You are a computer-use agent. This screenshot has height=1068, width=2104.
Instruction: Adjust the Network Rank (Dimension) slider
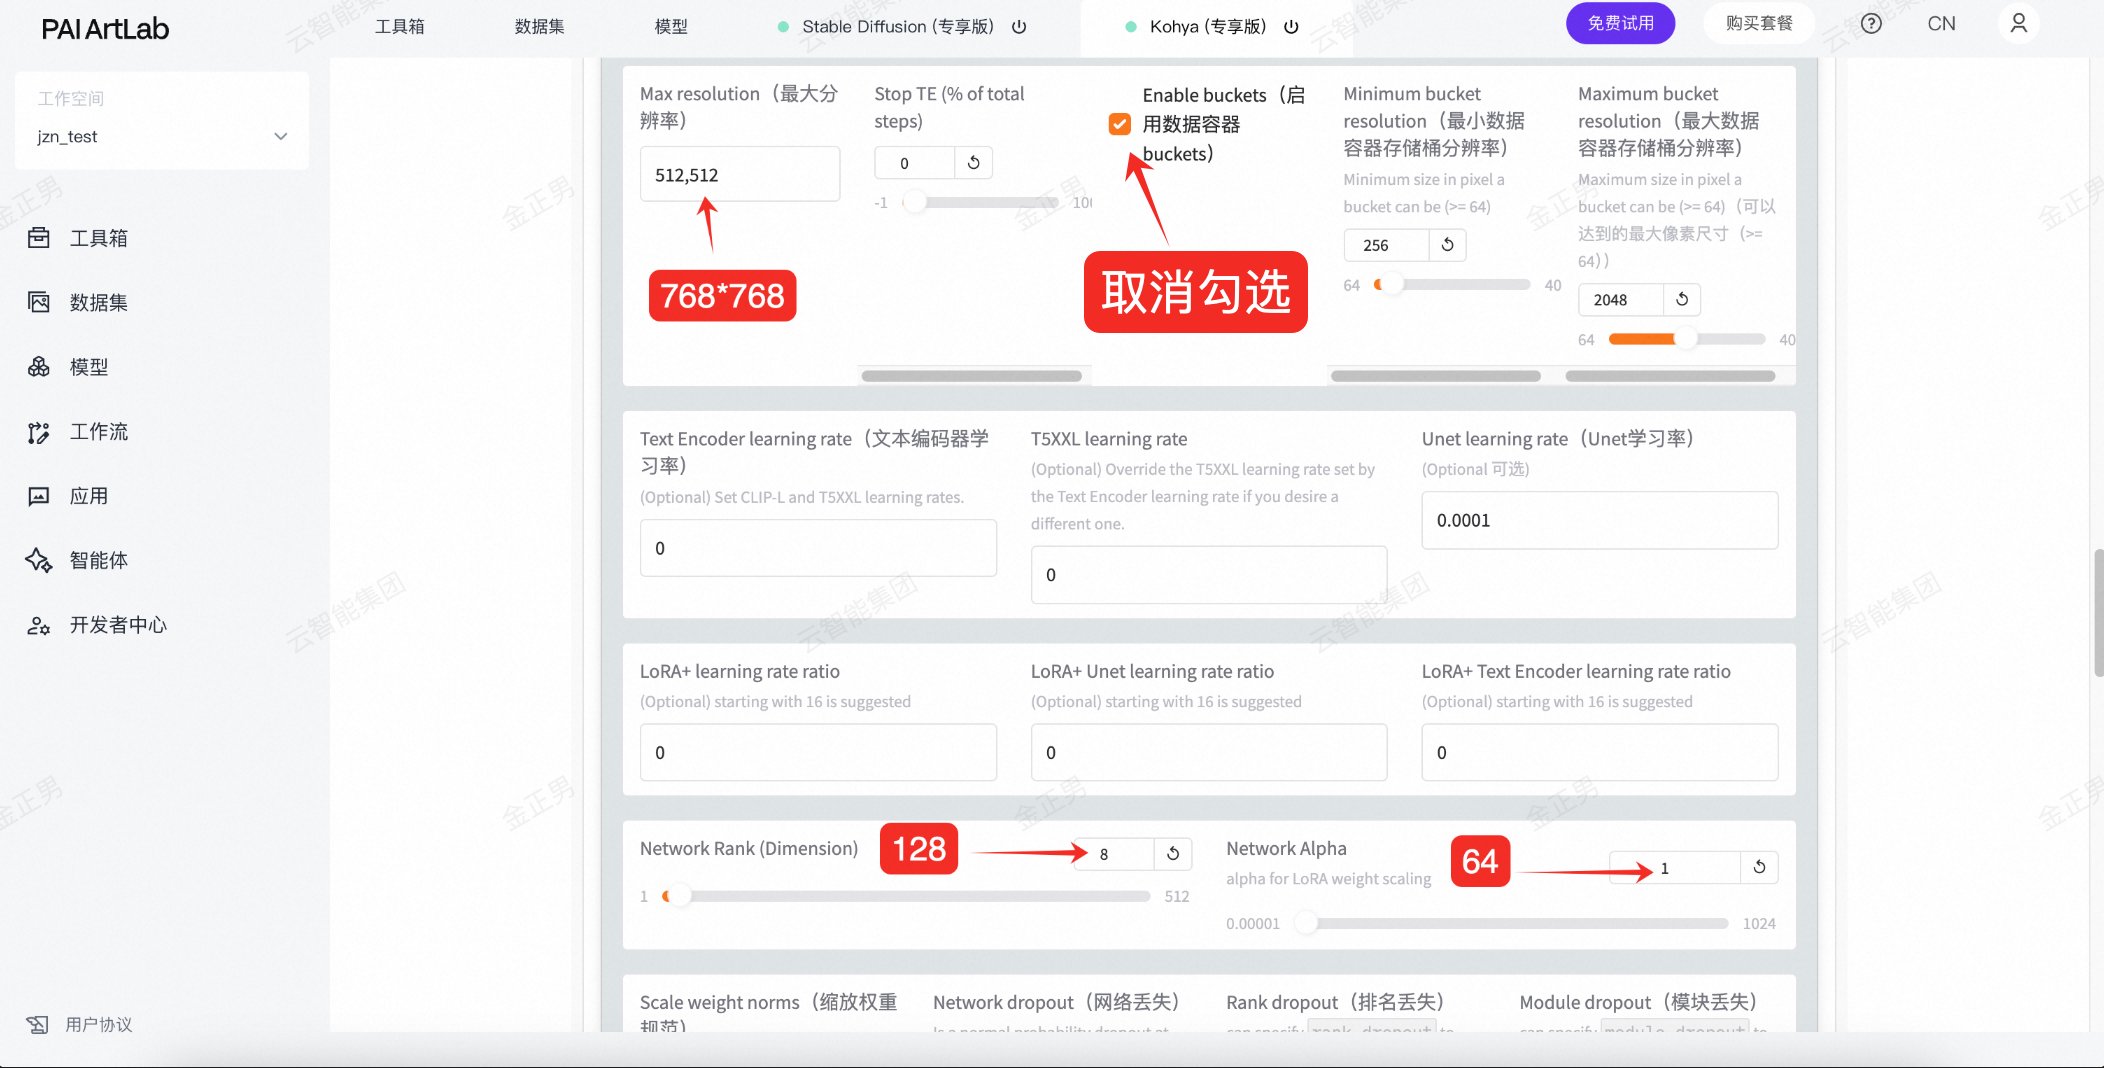906,896
